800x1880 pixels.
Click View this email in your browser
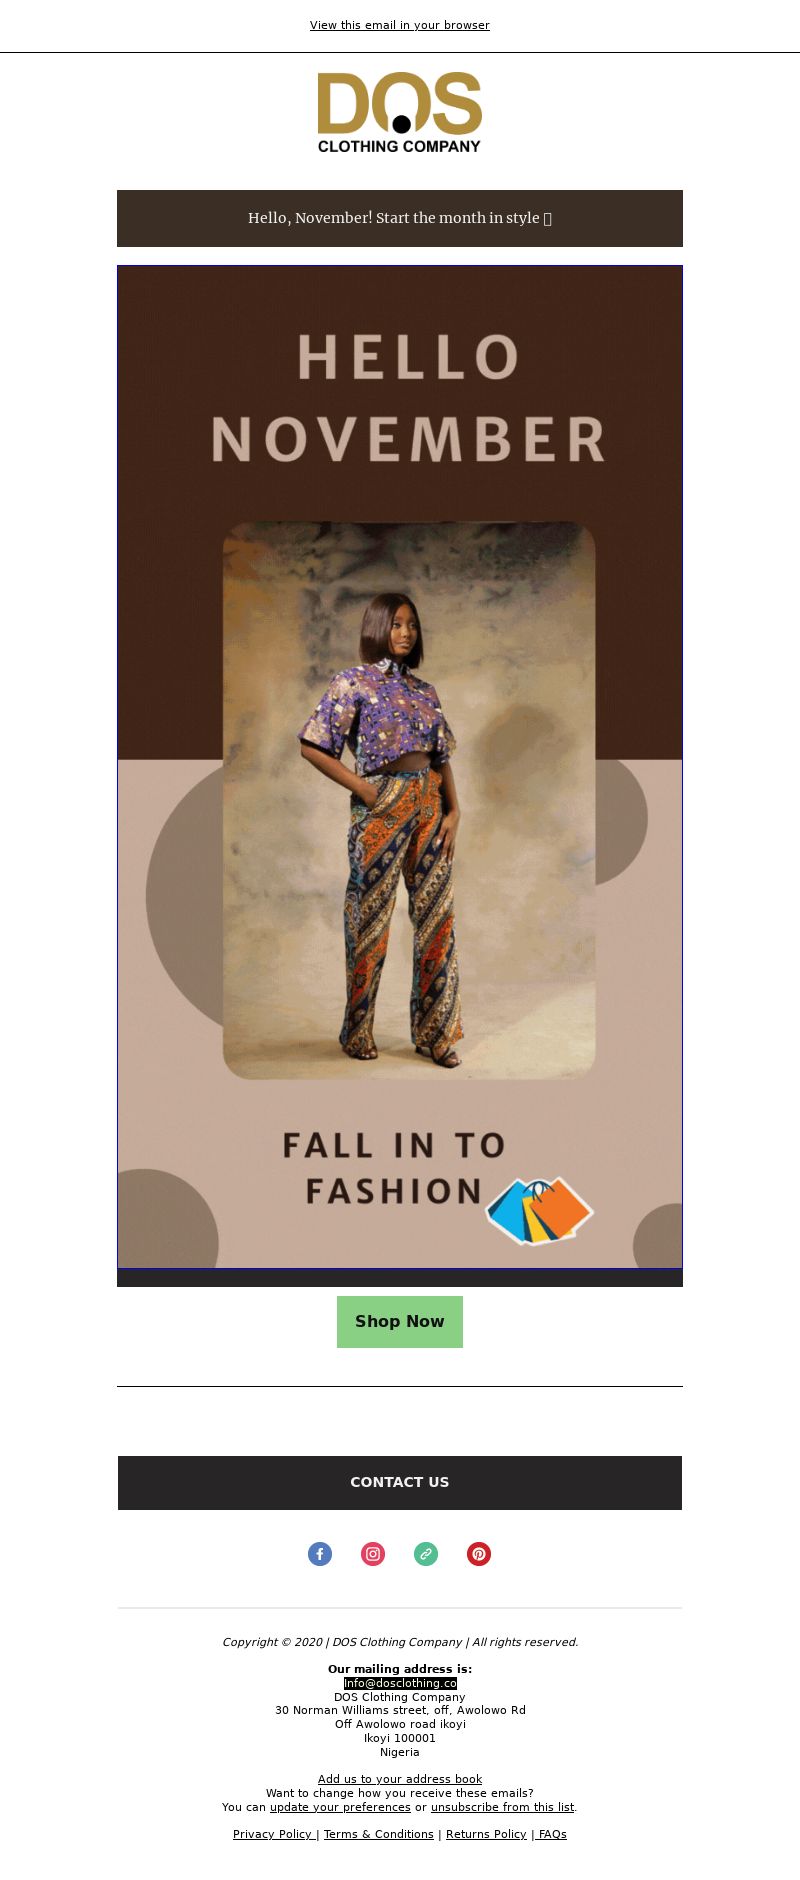(x=400, y=25)
